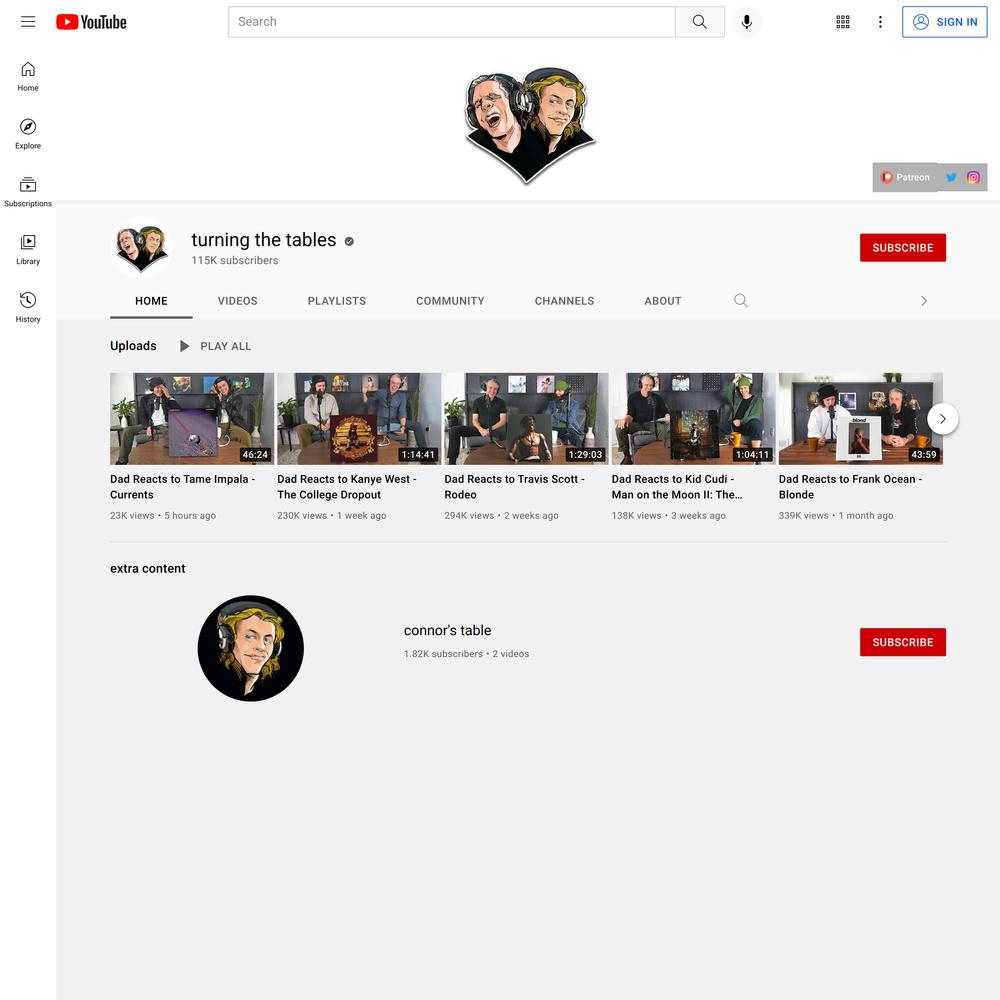Viewport: 1000px width, 1000px height.
Task: Click '23K views • 5 hours ago' text
Action: (163, 515)
